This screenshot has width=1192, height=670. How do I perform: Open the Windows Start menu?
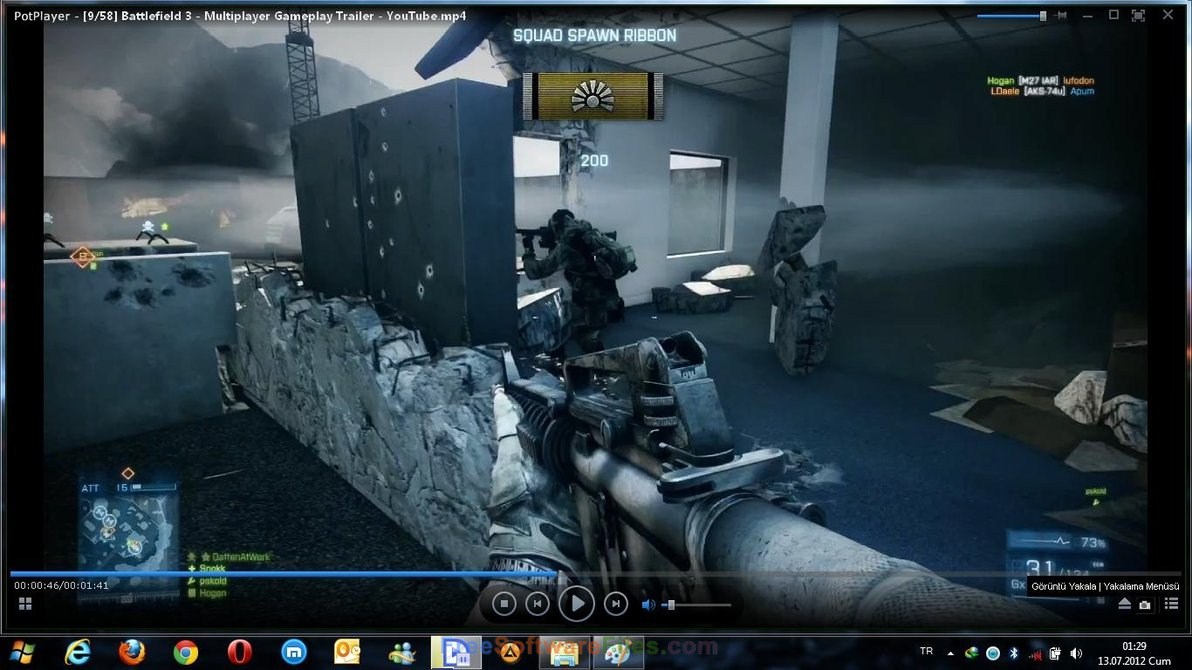pyautogui.click(x=22, y=653)
